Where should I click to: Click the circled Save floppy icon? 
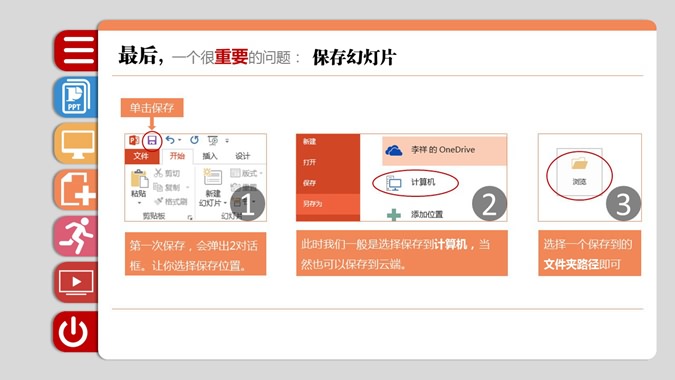coord(152,140)
